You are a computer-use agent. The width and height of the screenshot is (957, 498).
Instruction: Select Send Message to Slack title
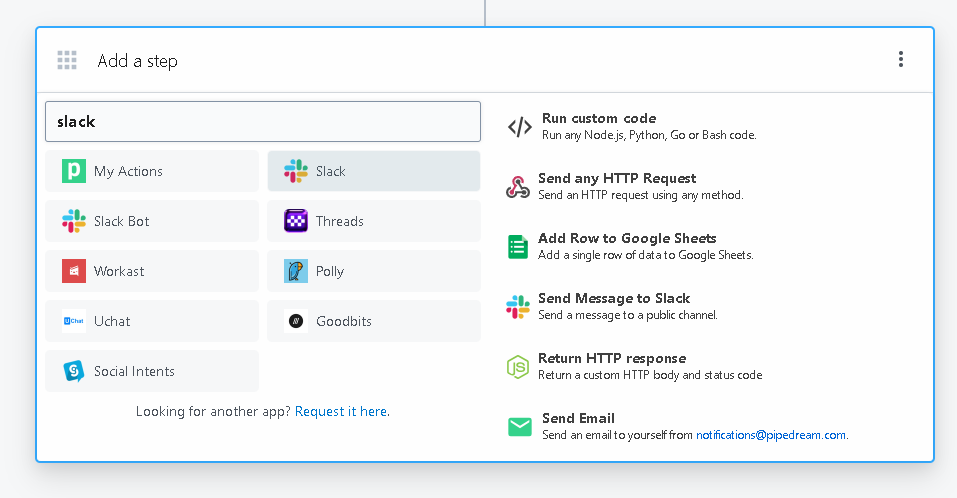tap(614, 298)
